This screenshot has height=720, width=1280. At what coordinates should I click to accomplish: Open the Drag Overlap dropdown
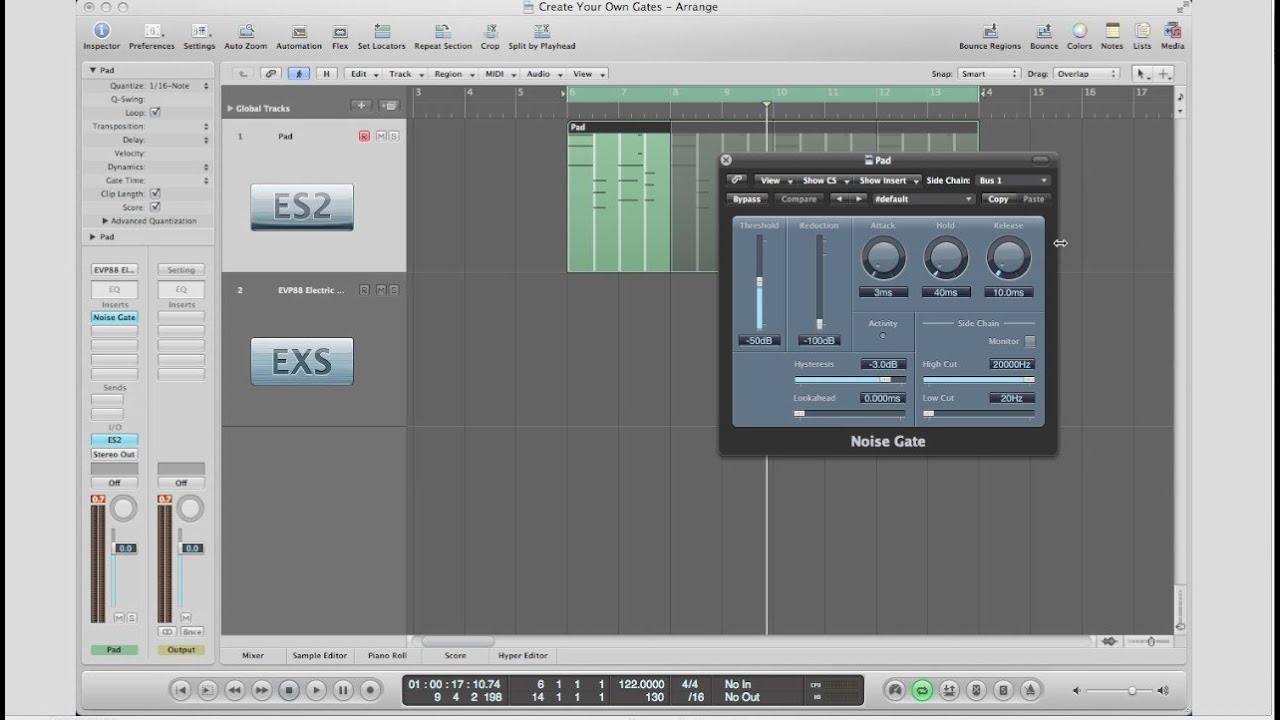point(1086,74)
